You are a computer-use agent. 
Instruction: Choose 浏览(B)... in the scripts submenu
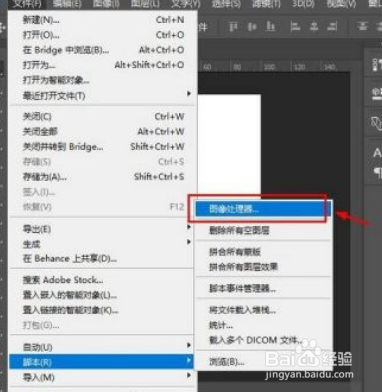click(263, 362)
